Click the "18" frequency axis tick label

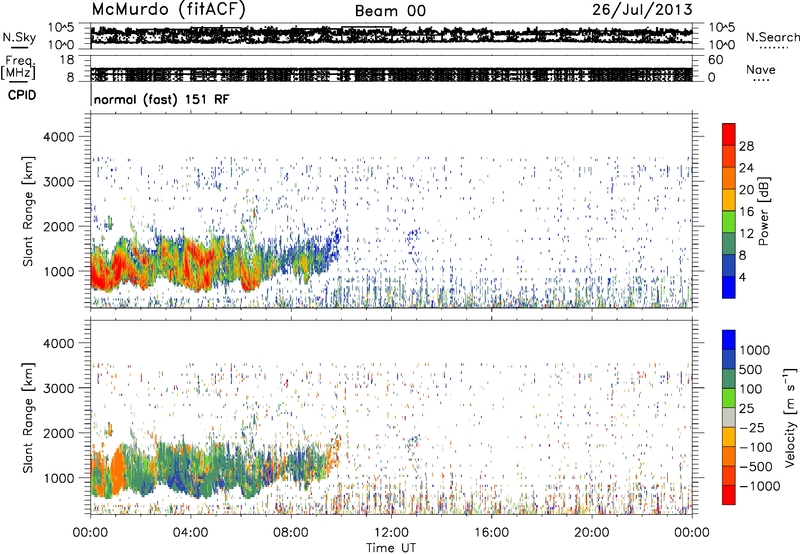tap(67, 60)
